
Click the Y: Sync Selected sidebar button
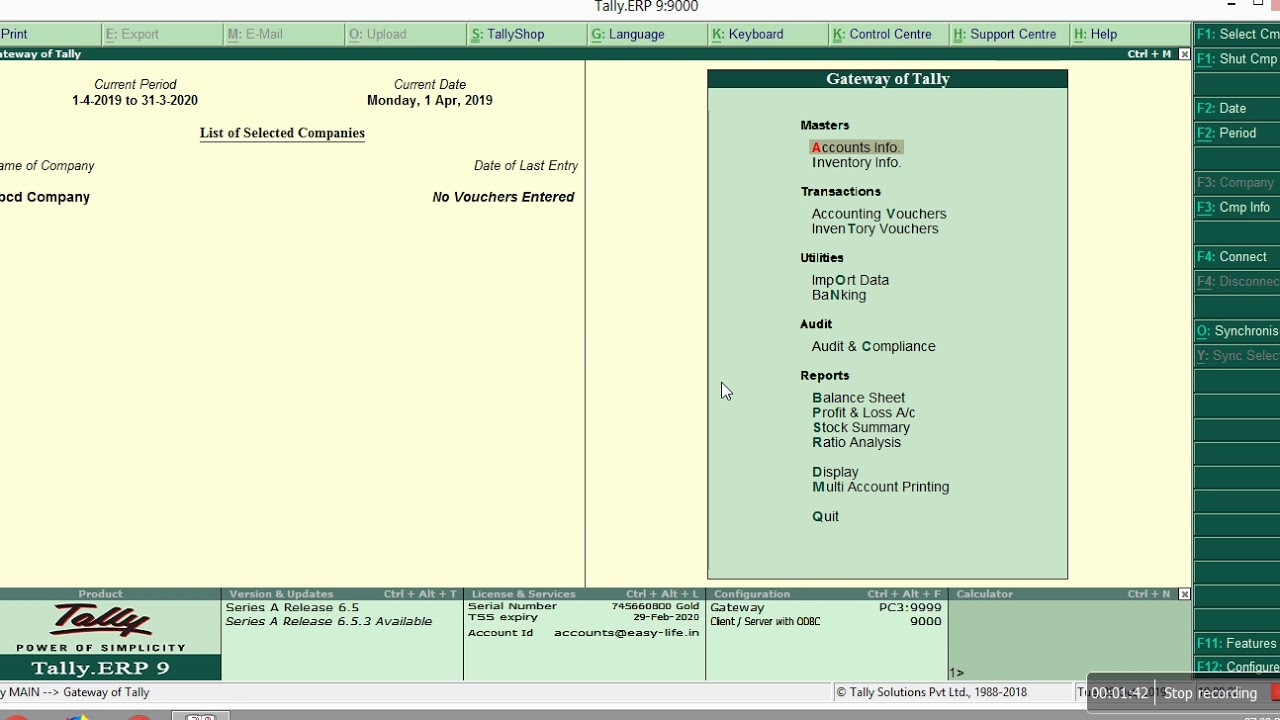pos(1237,356)
